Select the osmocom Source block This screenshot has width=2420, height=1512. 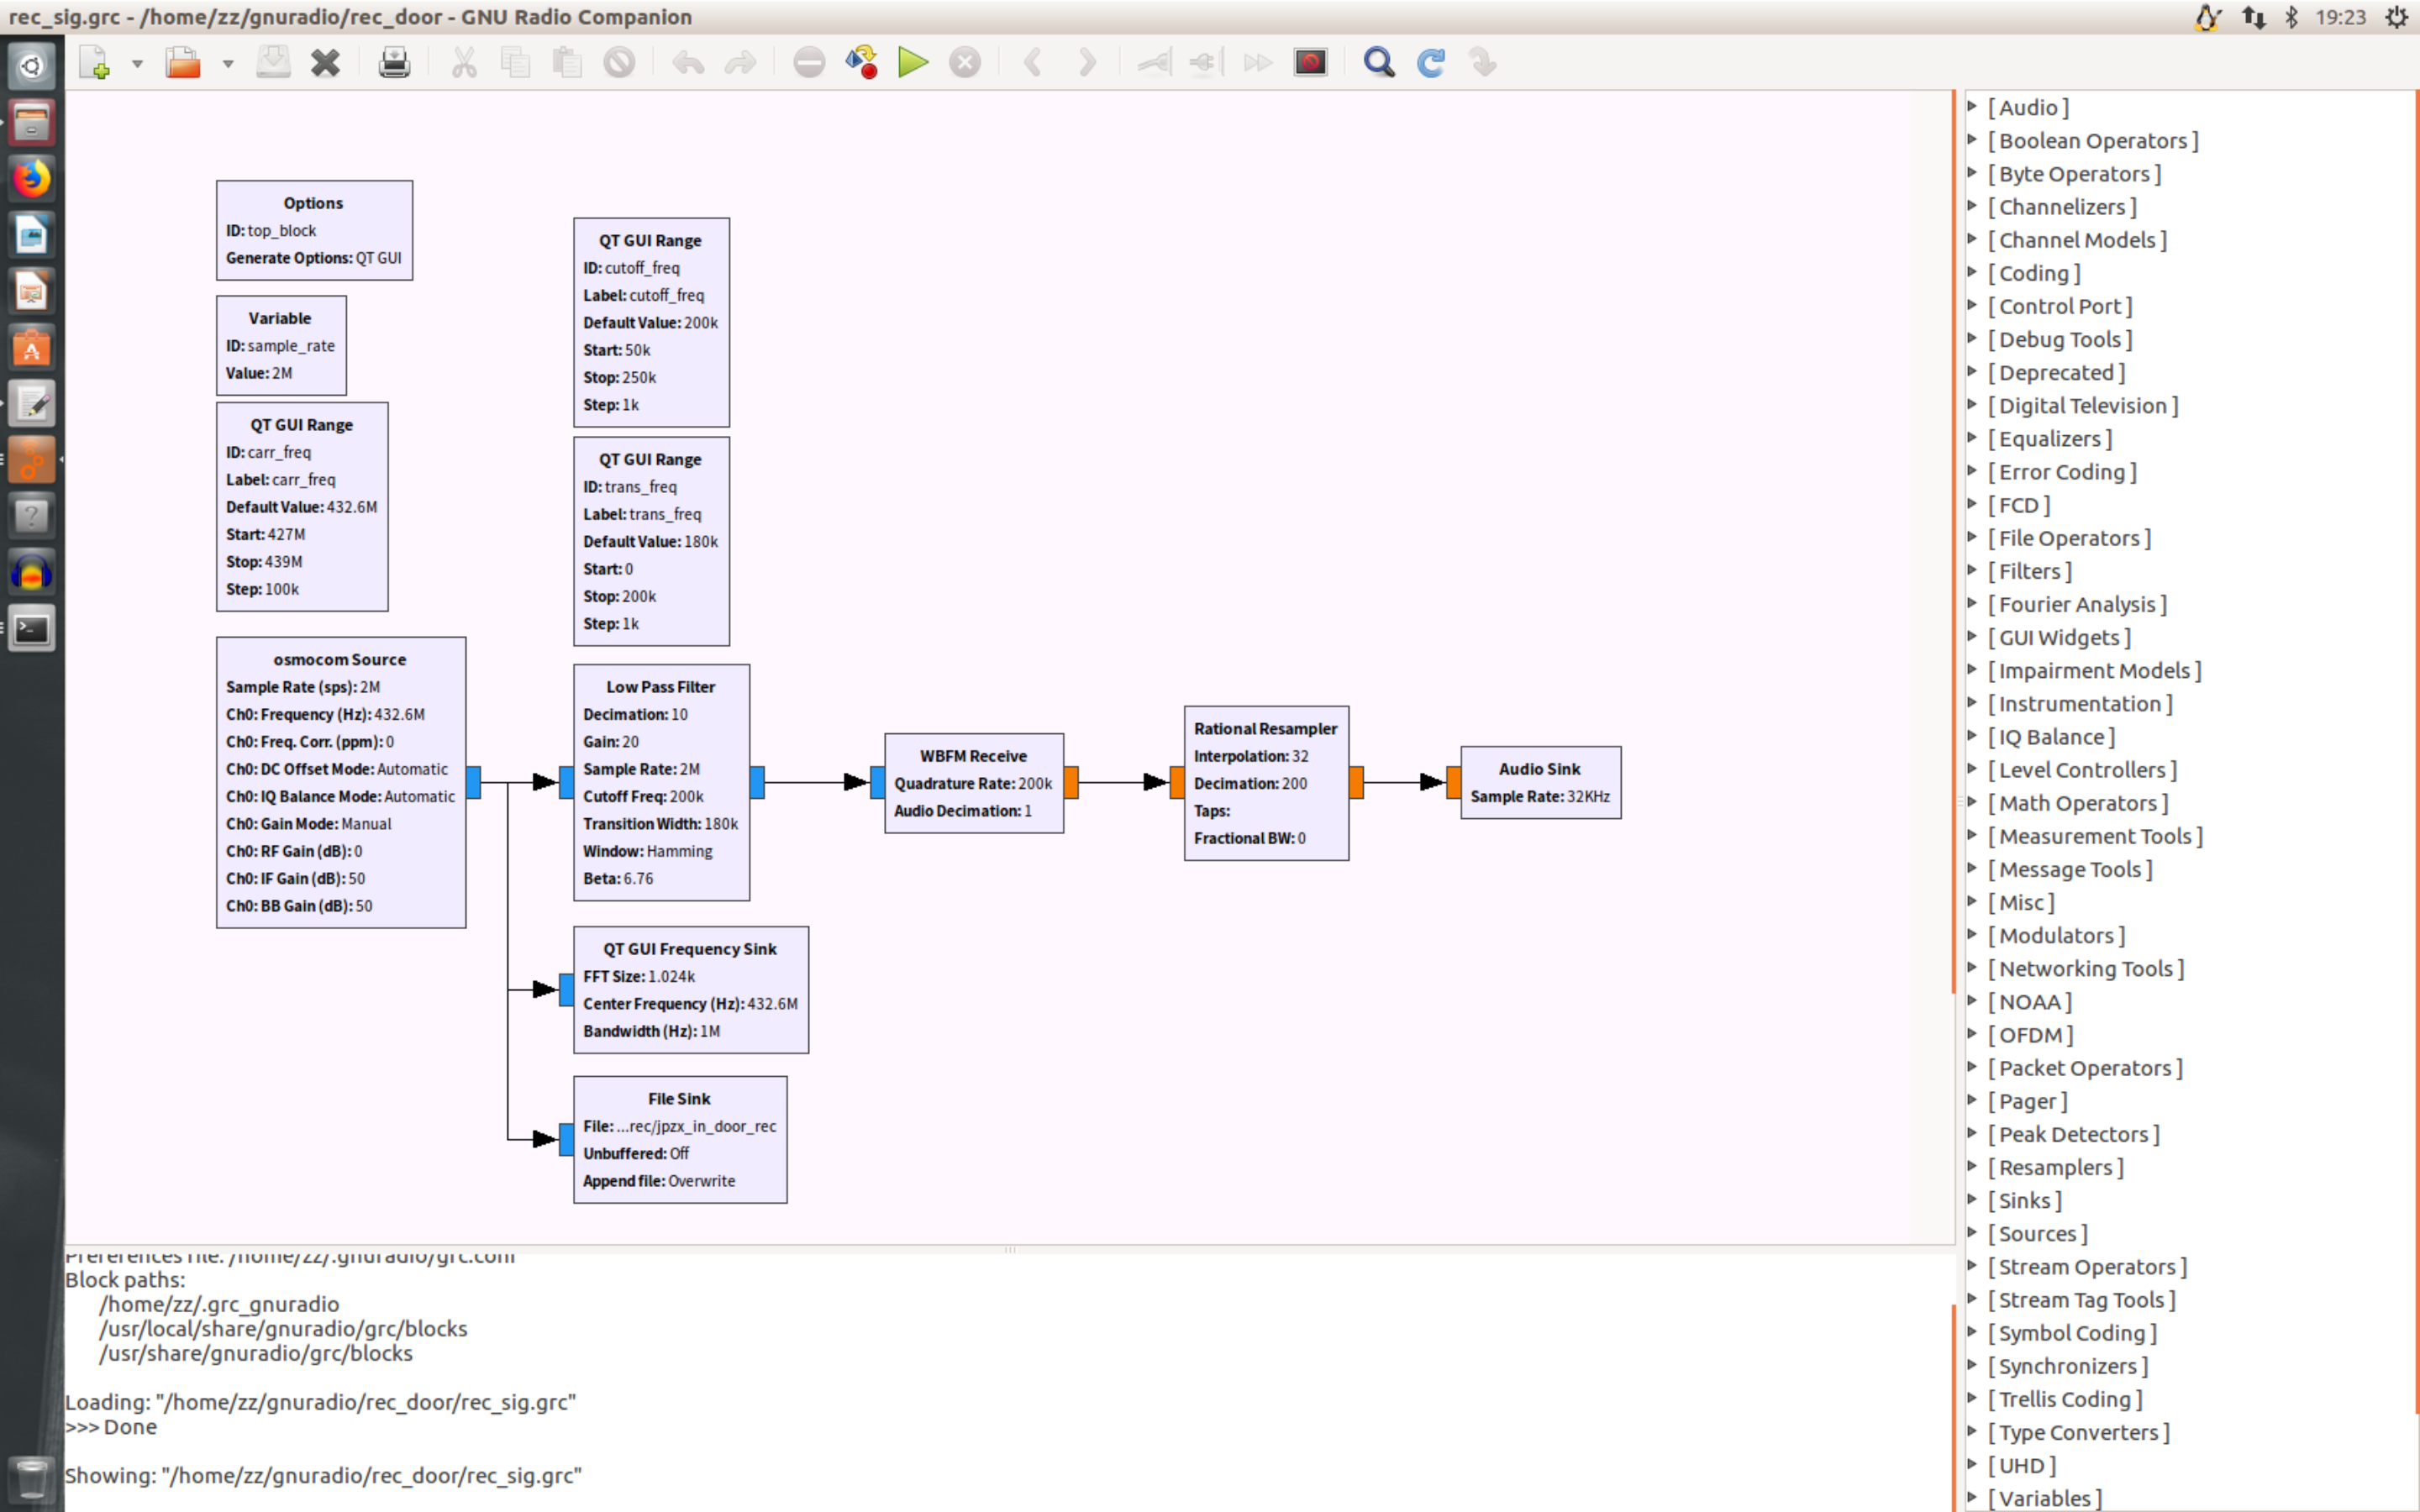tap(341, 782)
